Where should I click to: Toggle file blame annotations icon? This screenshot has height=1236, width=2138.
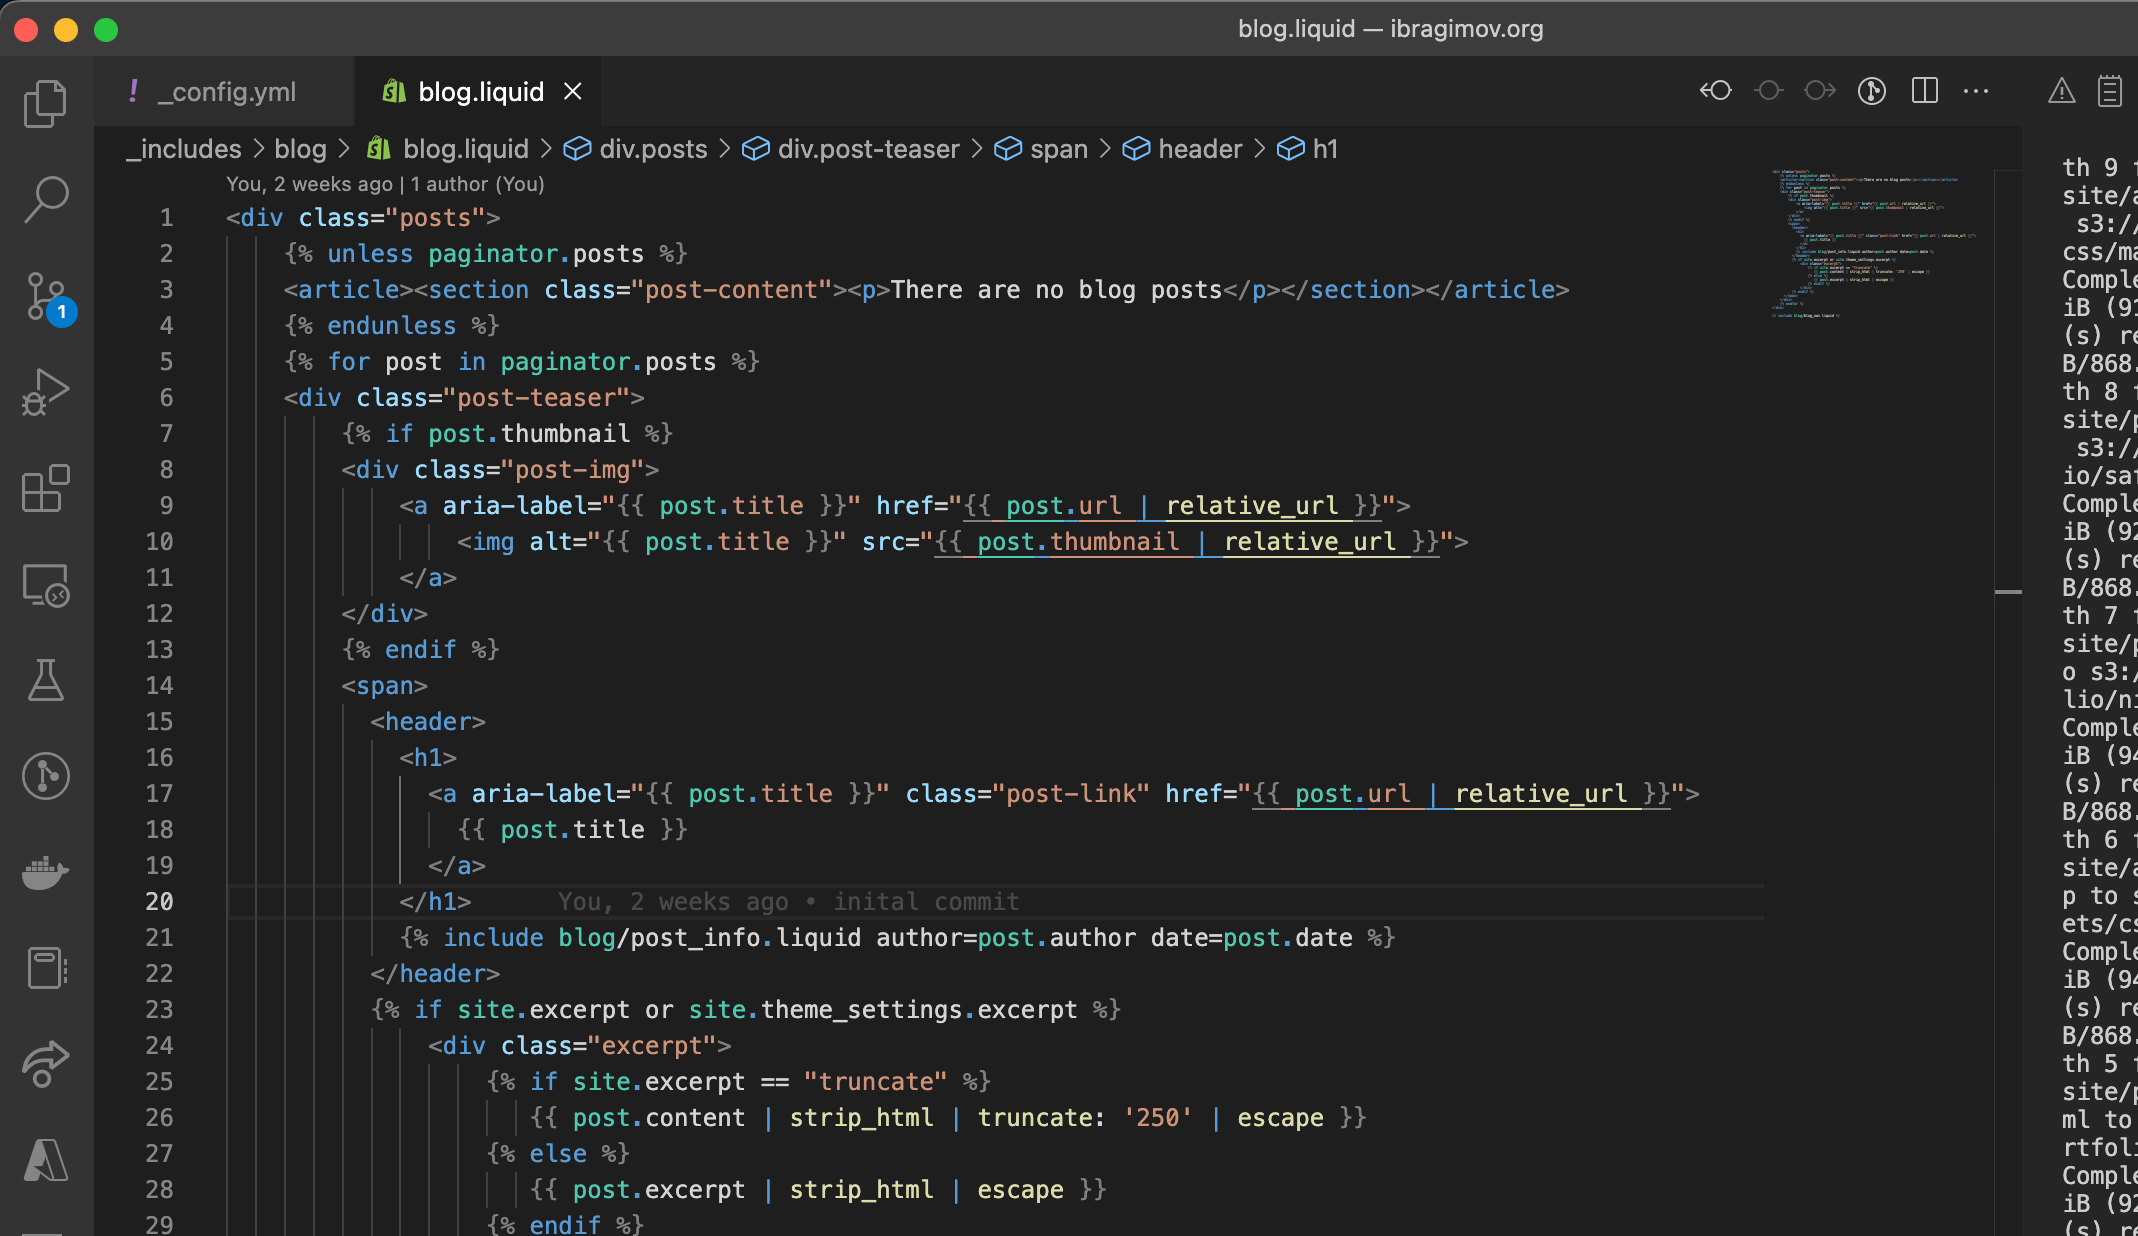tap(1871, 91)
